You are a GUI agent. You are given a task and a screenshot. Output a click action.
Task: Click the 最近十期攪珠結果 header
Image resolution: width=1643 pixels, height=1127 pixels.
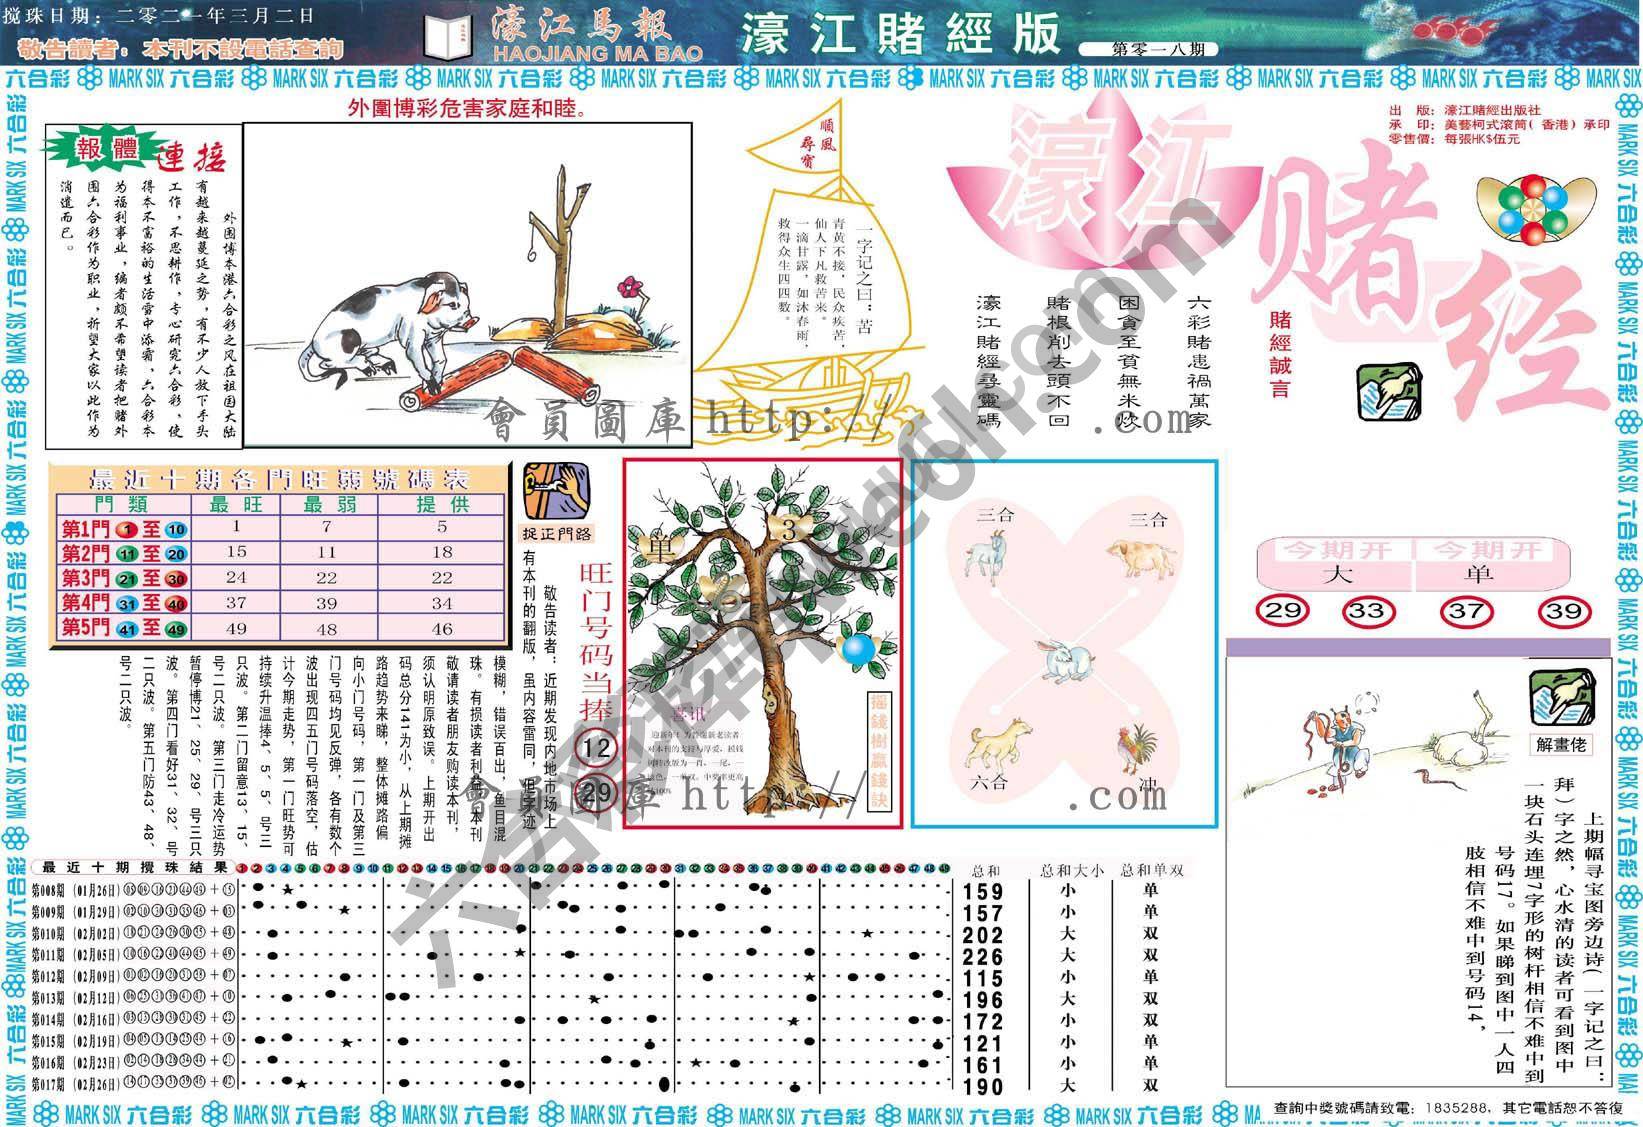[x=134, y=868]
